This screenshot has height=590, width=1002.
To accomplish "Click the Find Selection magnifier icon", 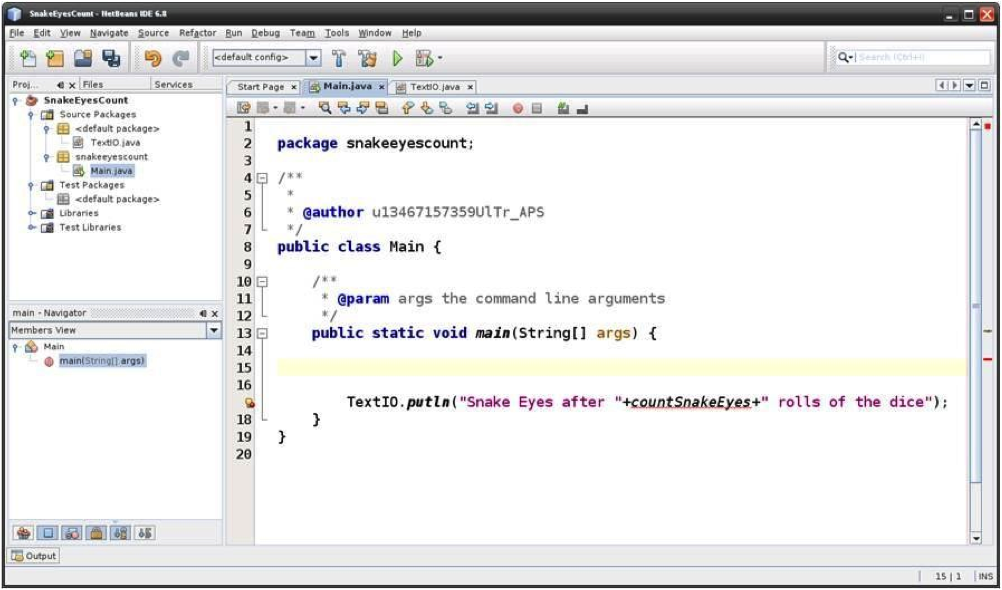I will coord(325,109).
